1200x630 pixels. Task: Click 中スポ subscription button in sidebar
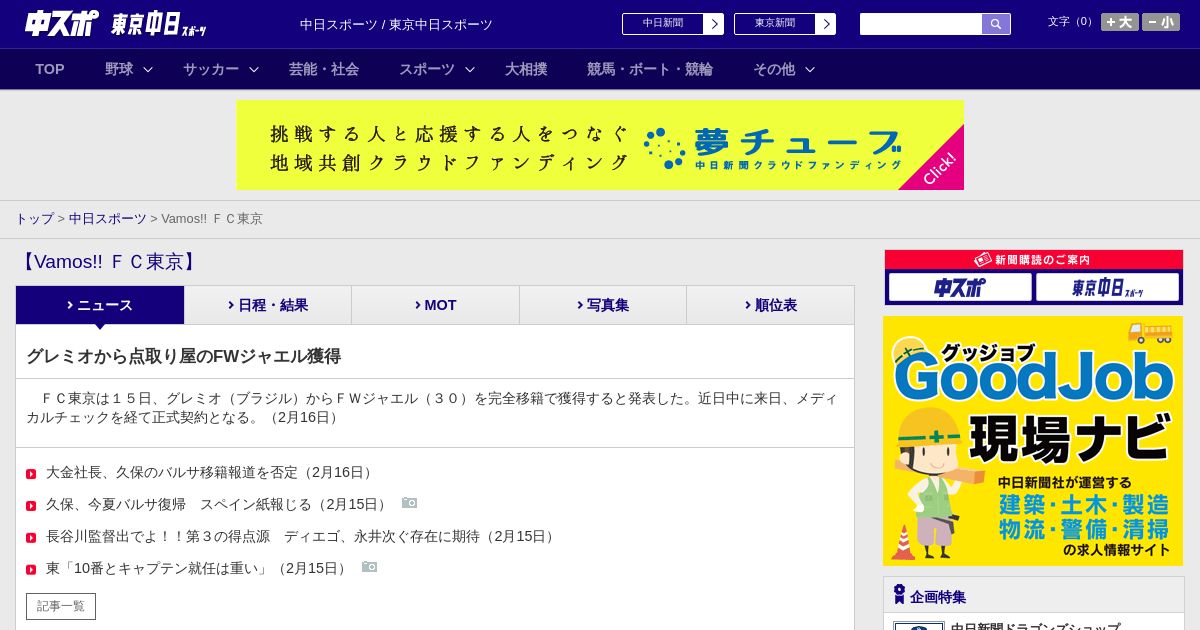point(960,287)
